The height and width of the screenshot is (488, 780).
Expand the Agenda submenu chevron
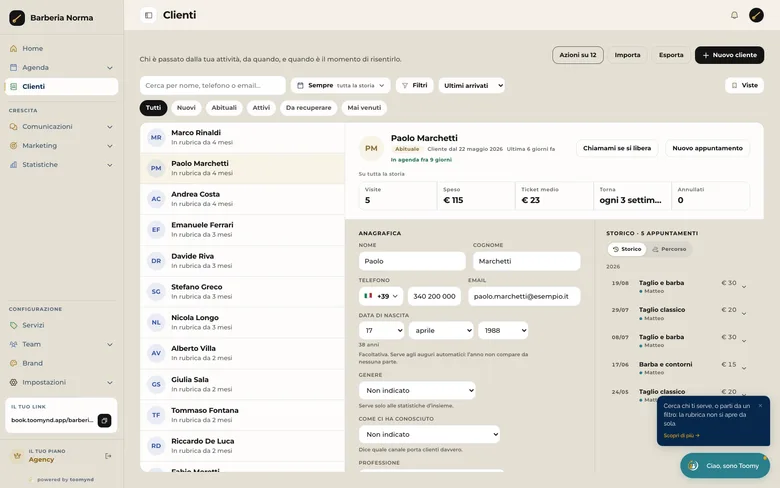point(109,68)
